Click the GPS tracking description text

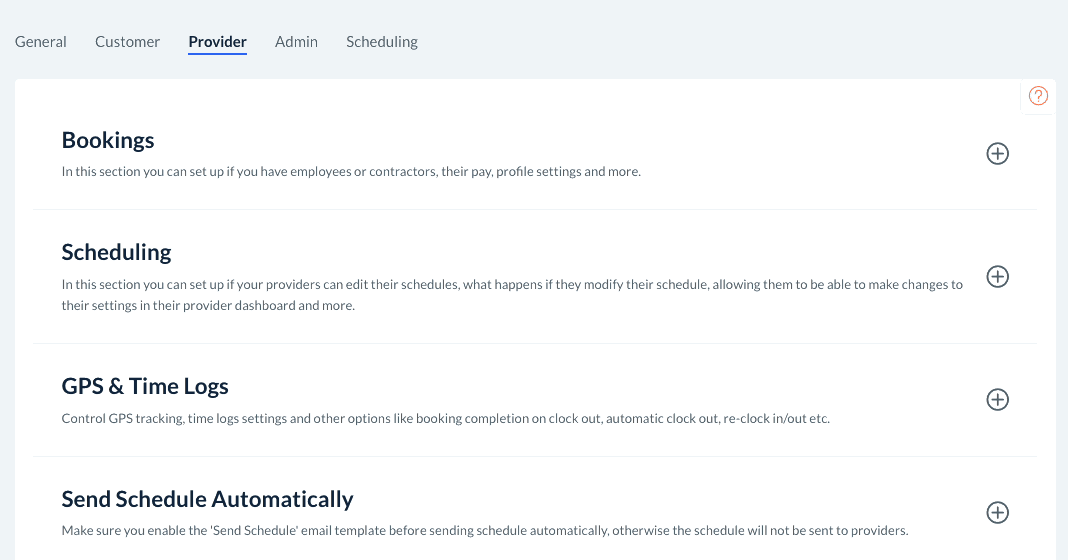pyautogui.click(x=445, y=418)
